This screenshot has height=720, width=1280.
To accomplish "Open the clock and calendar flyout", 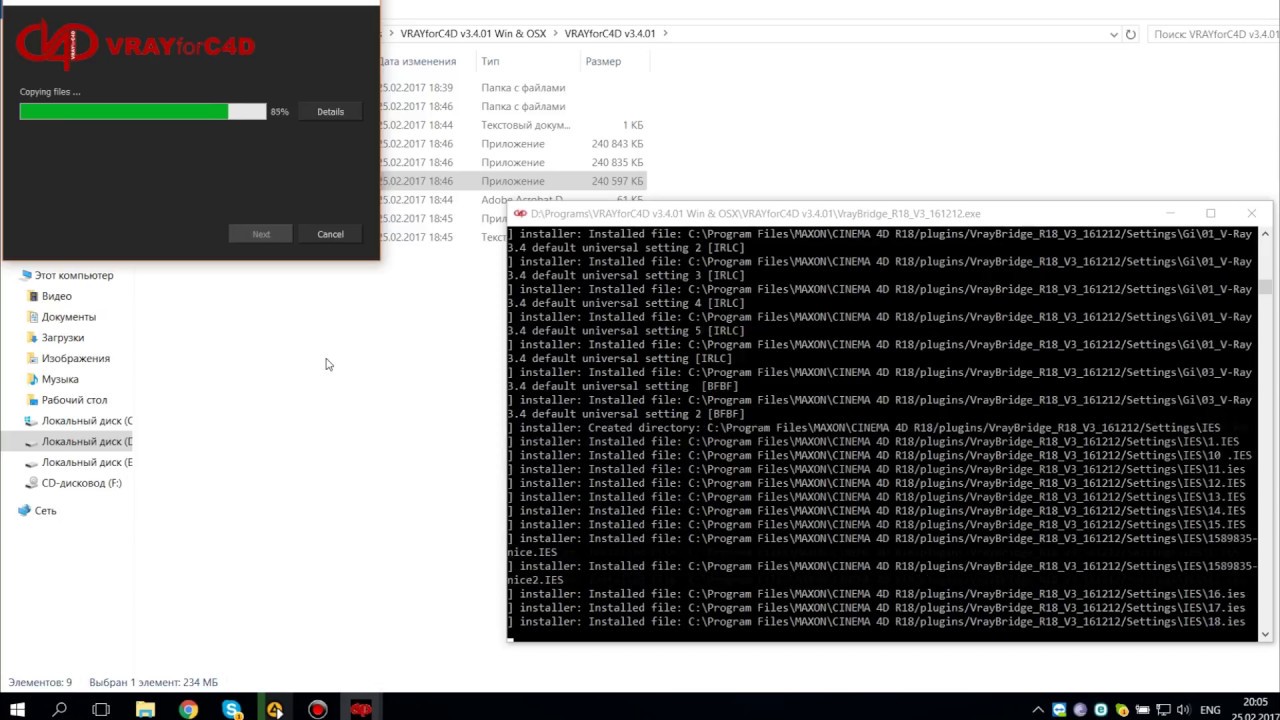I will click(1257, 710).
